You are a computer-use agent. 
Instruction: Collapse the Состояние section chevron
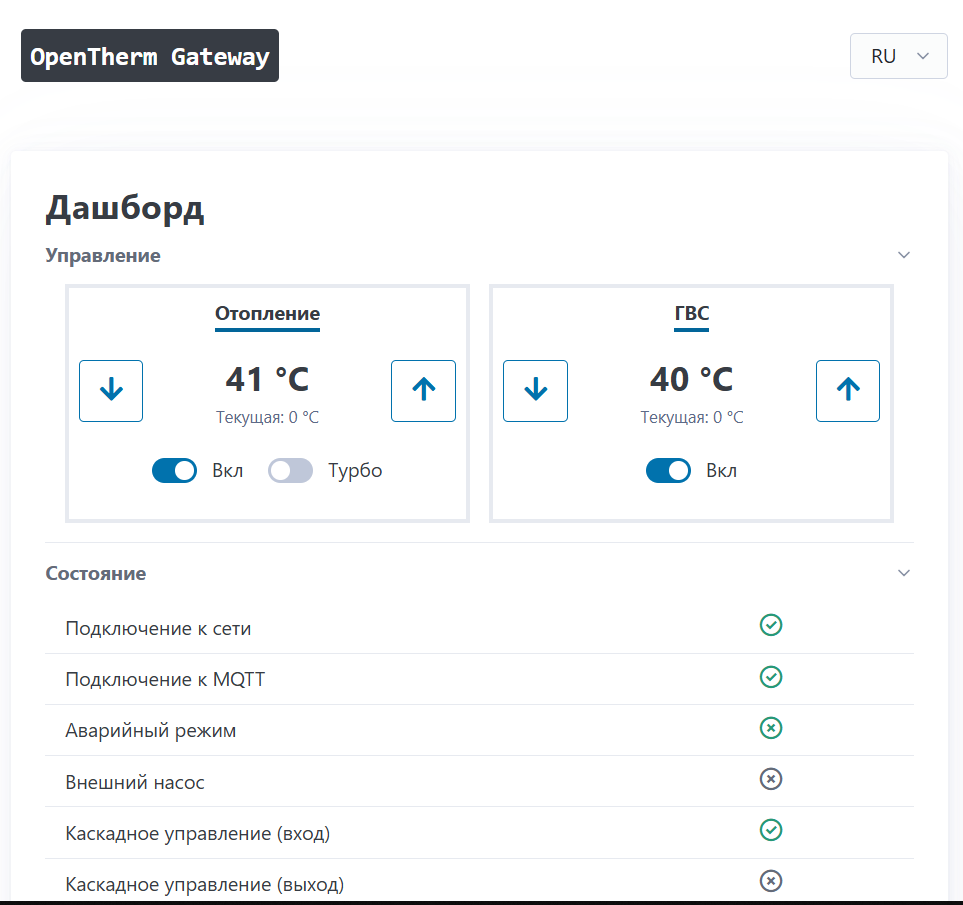[904, 573]
